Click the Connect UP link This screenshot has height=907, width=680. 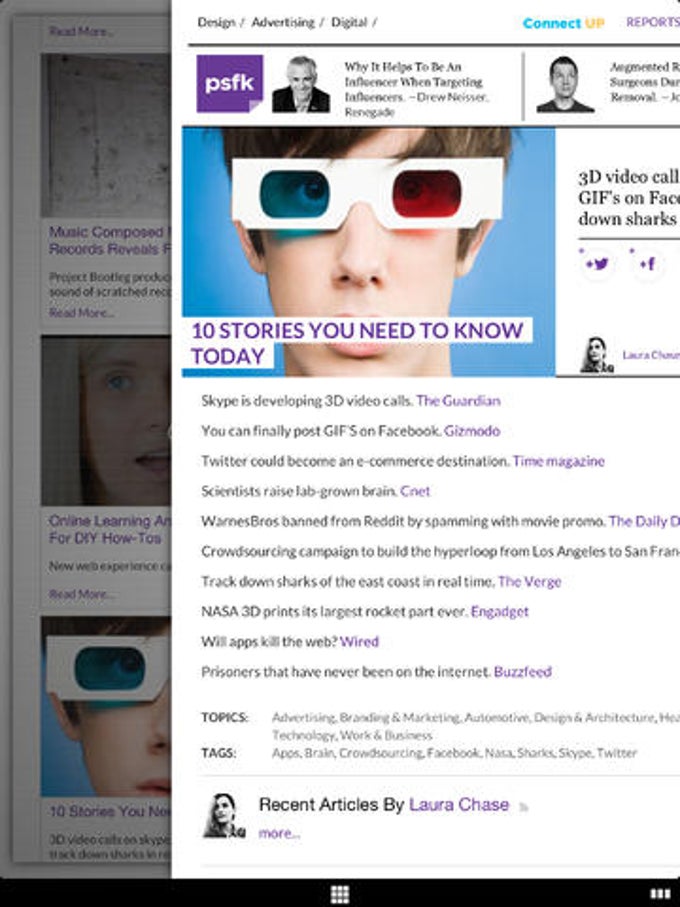tap(563, 23)
